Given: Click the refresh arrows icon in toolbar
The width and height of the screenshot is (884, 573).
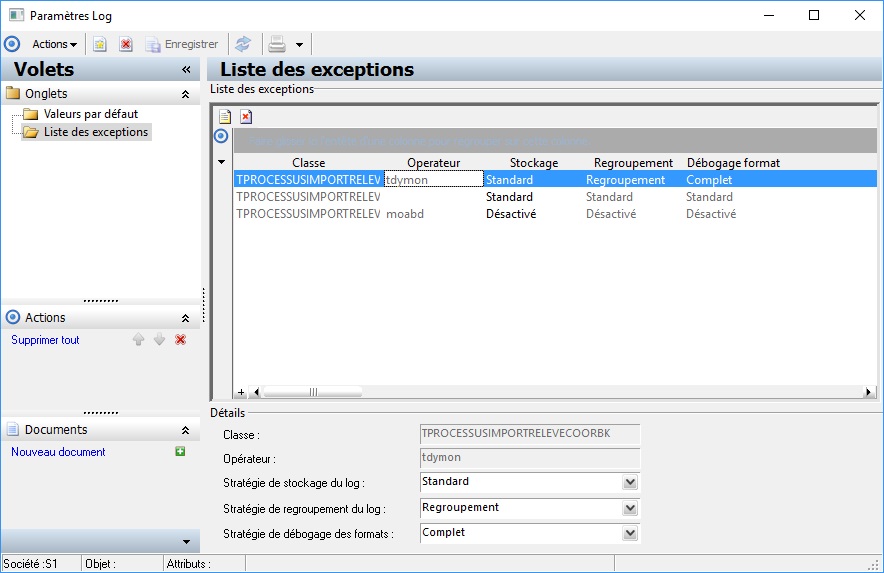Looking at the screenshot, I should point(243,44).
